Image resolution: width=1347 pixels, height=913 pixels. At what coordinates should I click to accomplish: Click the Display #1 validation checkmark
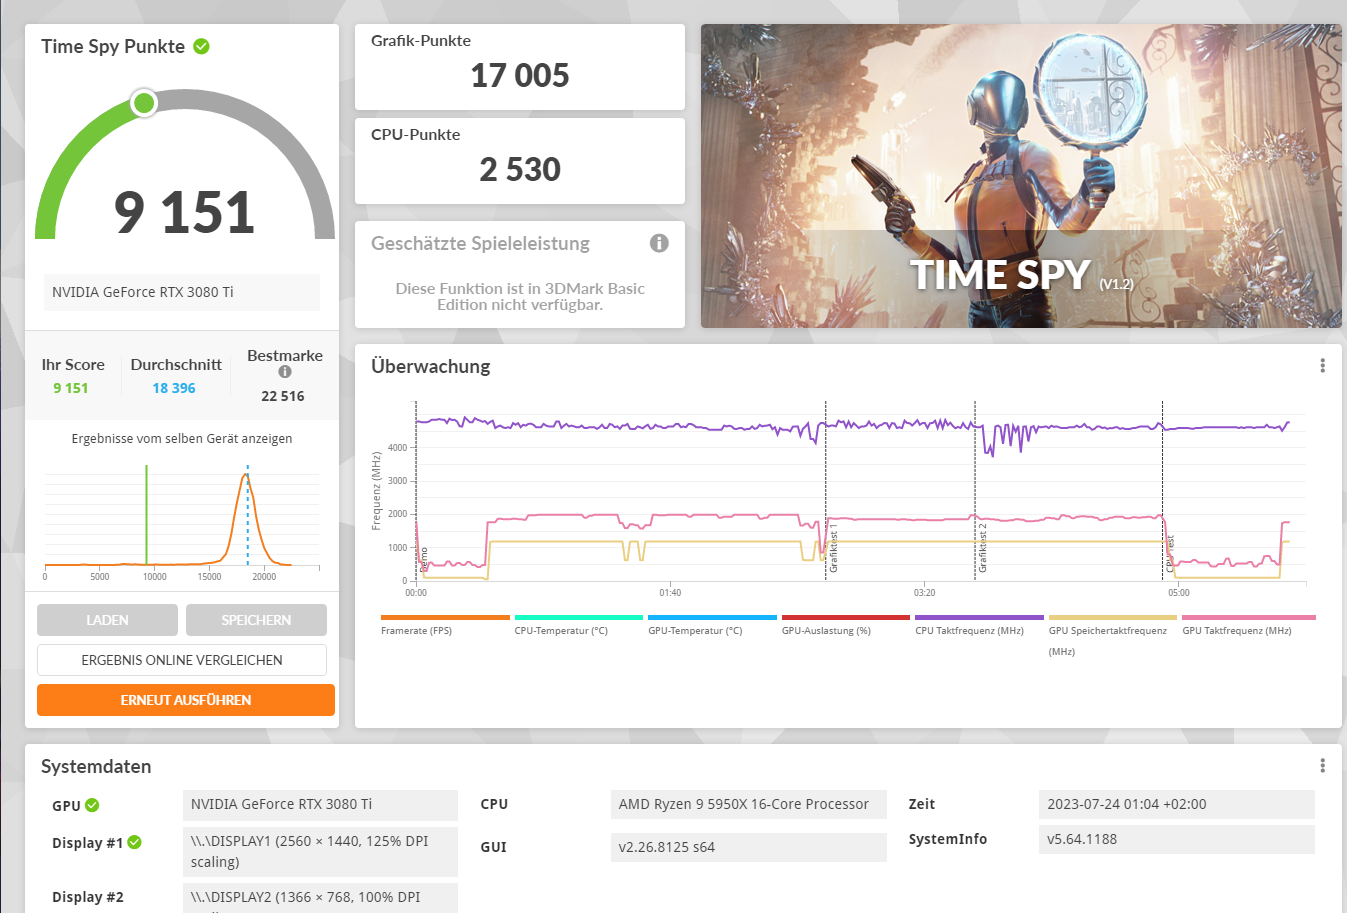[134, 843]
